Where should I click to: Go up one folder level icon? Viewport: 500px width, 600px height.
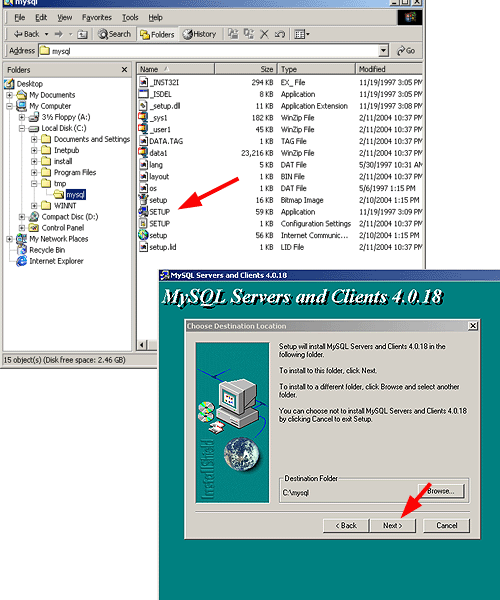point(82,34)
